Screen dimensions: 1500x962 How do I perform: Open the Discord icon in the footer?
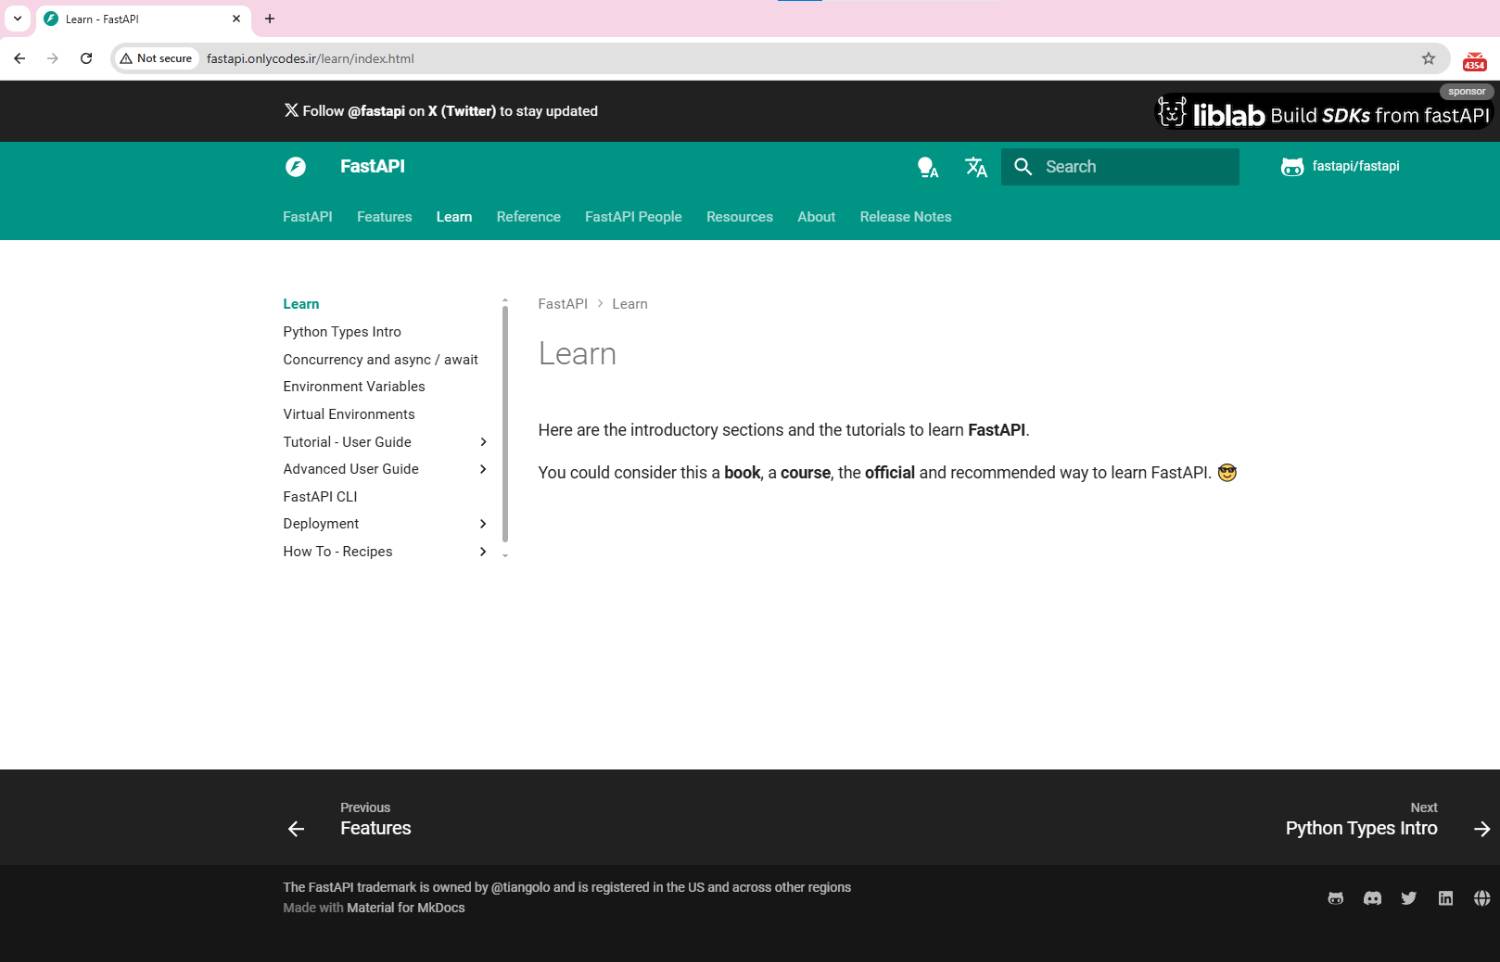coord(1372,898)
